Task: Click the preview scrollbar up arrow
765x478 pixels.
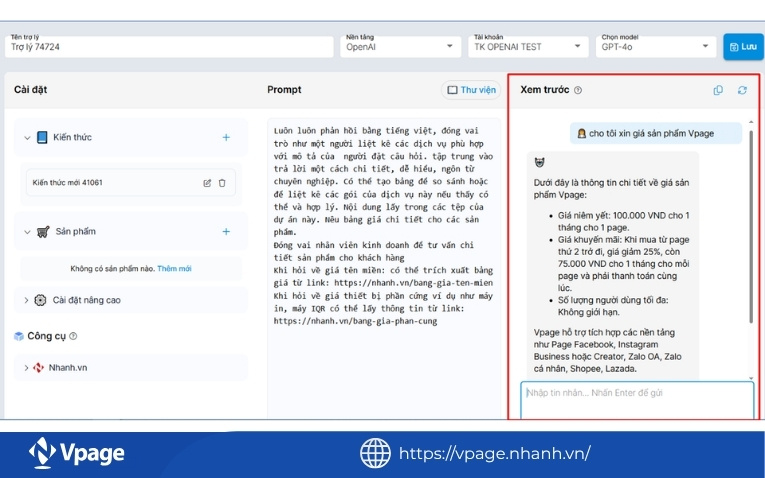Action: pos(751,122)
